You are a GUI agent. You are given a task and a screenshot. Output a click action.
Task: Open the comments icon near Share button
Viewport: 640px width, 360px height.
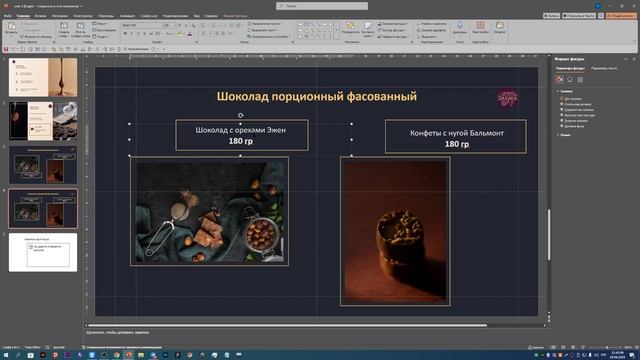(x=601, y=16)
